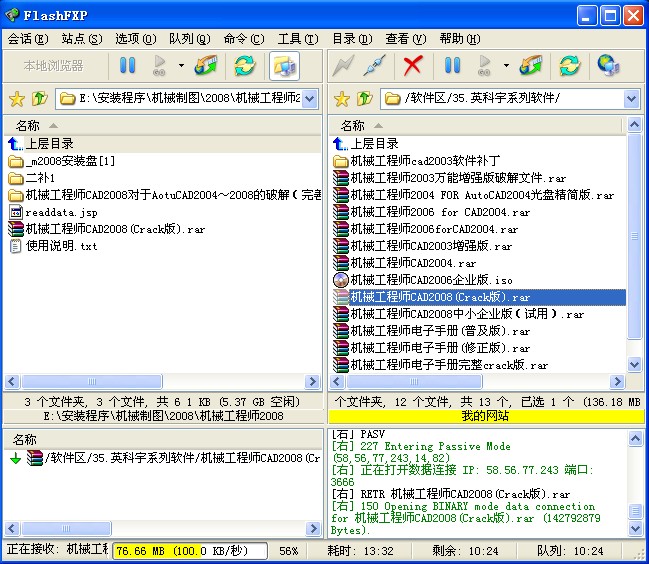This screenshot has width=649, height=564.
Task: Click the 本地浏览器 toolbar label
Action: (53, 65)
